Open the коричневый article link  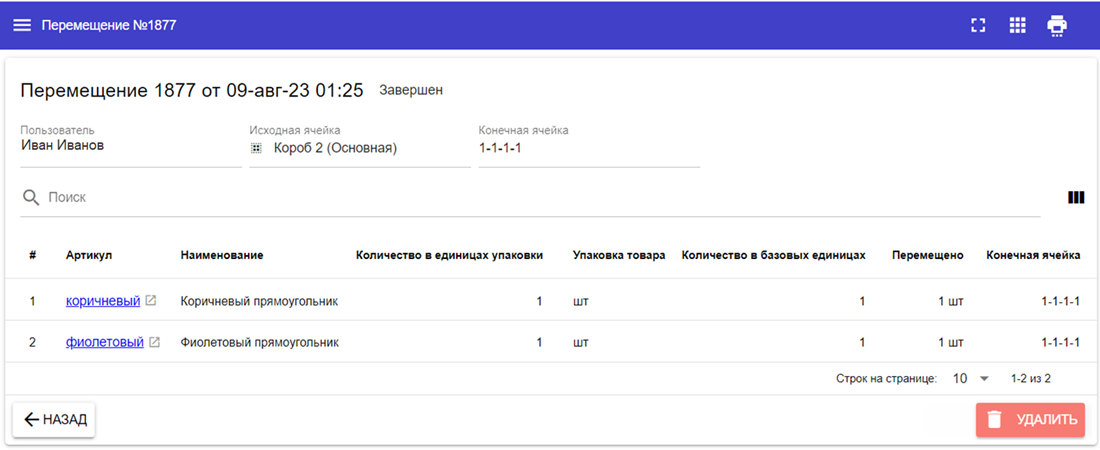point(103,300)
